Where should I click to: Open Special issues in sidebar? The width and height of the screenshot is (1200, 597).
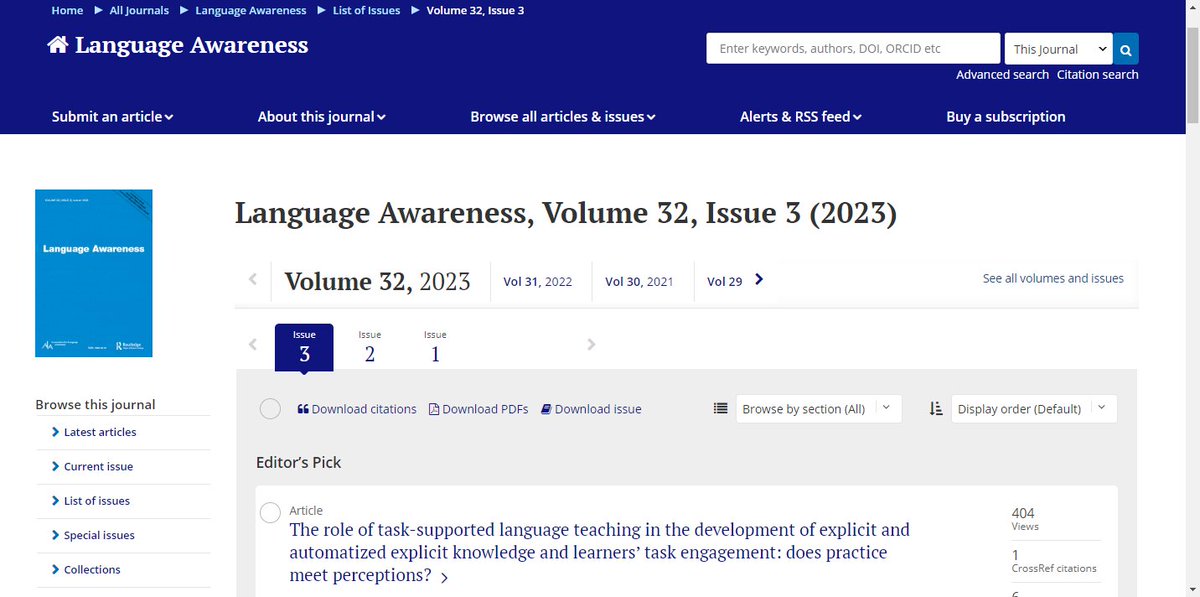click(x=99, y=535)
